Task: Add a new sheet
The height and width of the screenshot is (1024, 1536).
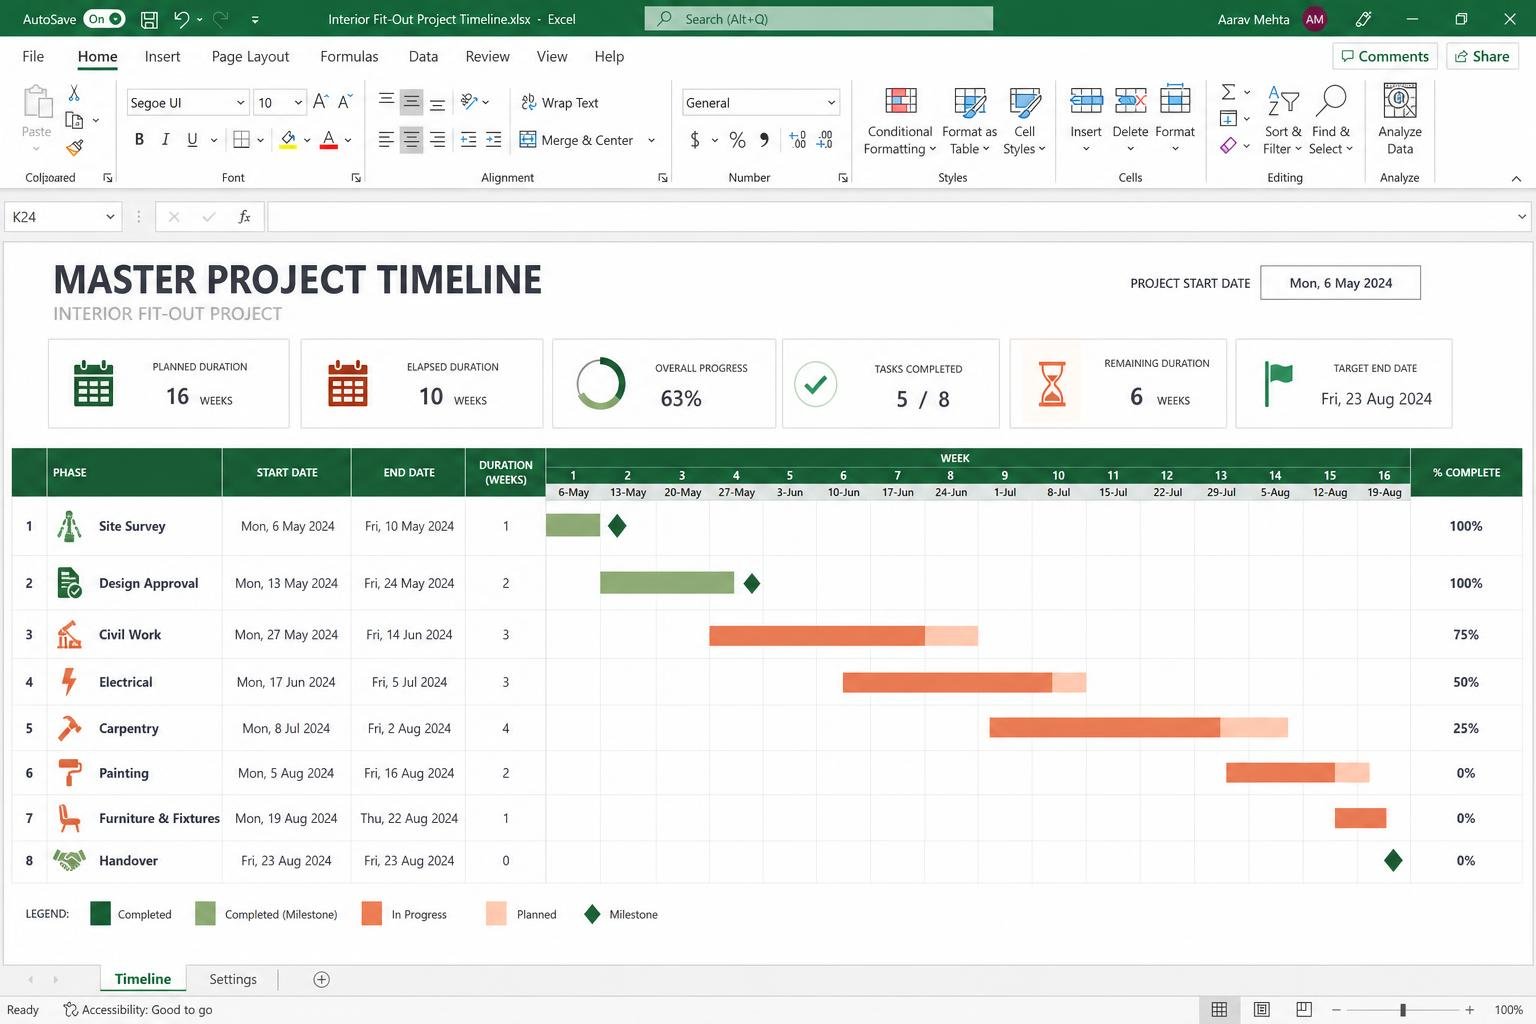Action: pos(321,979)
